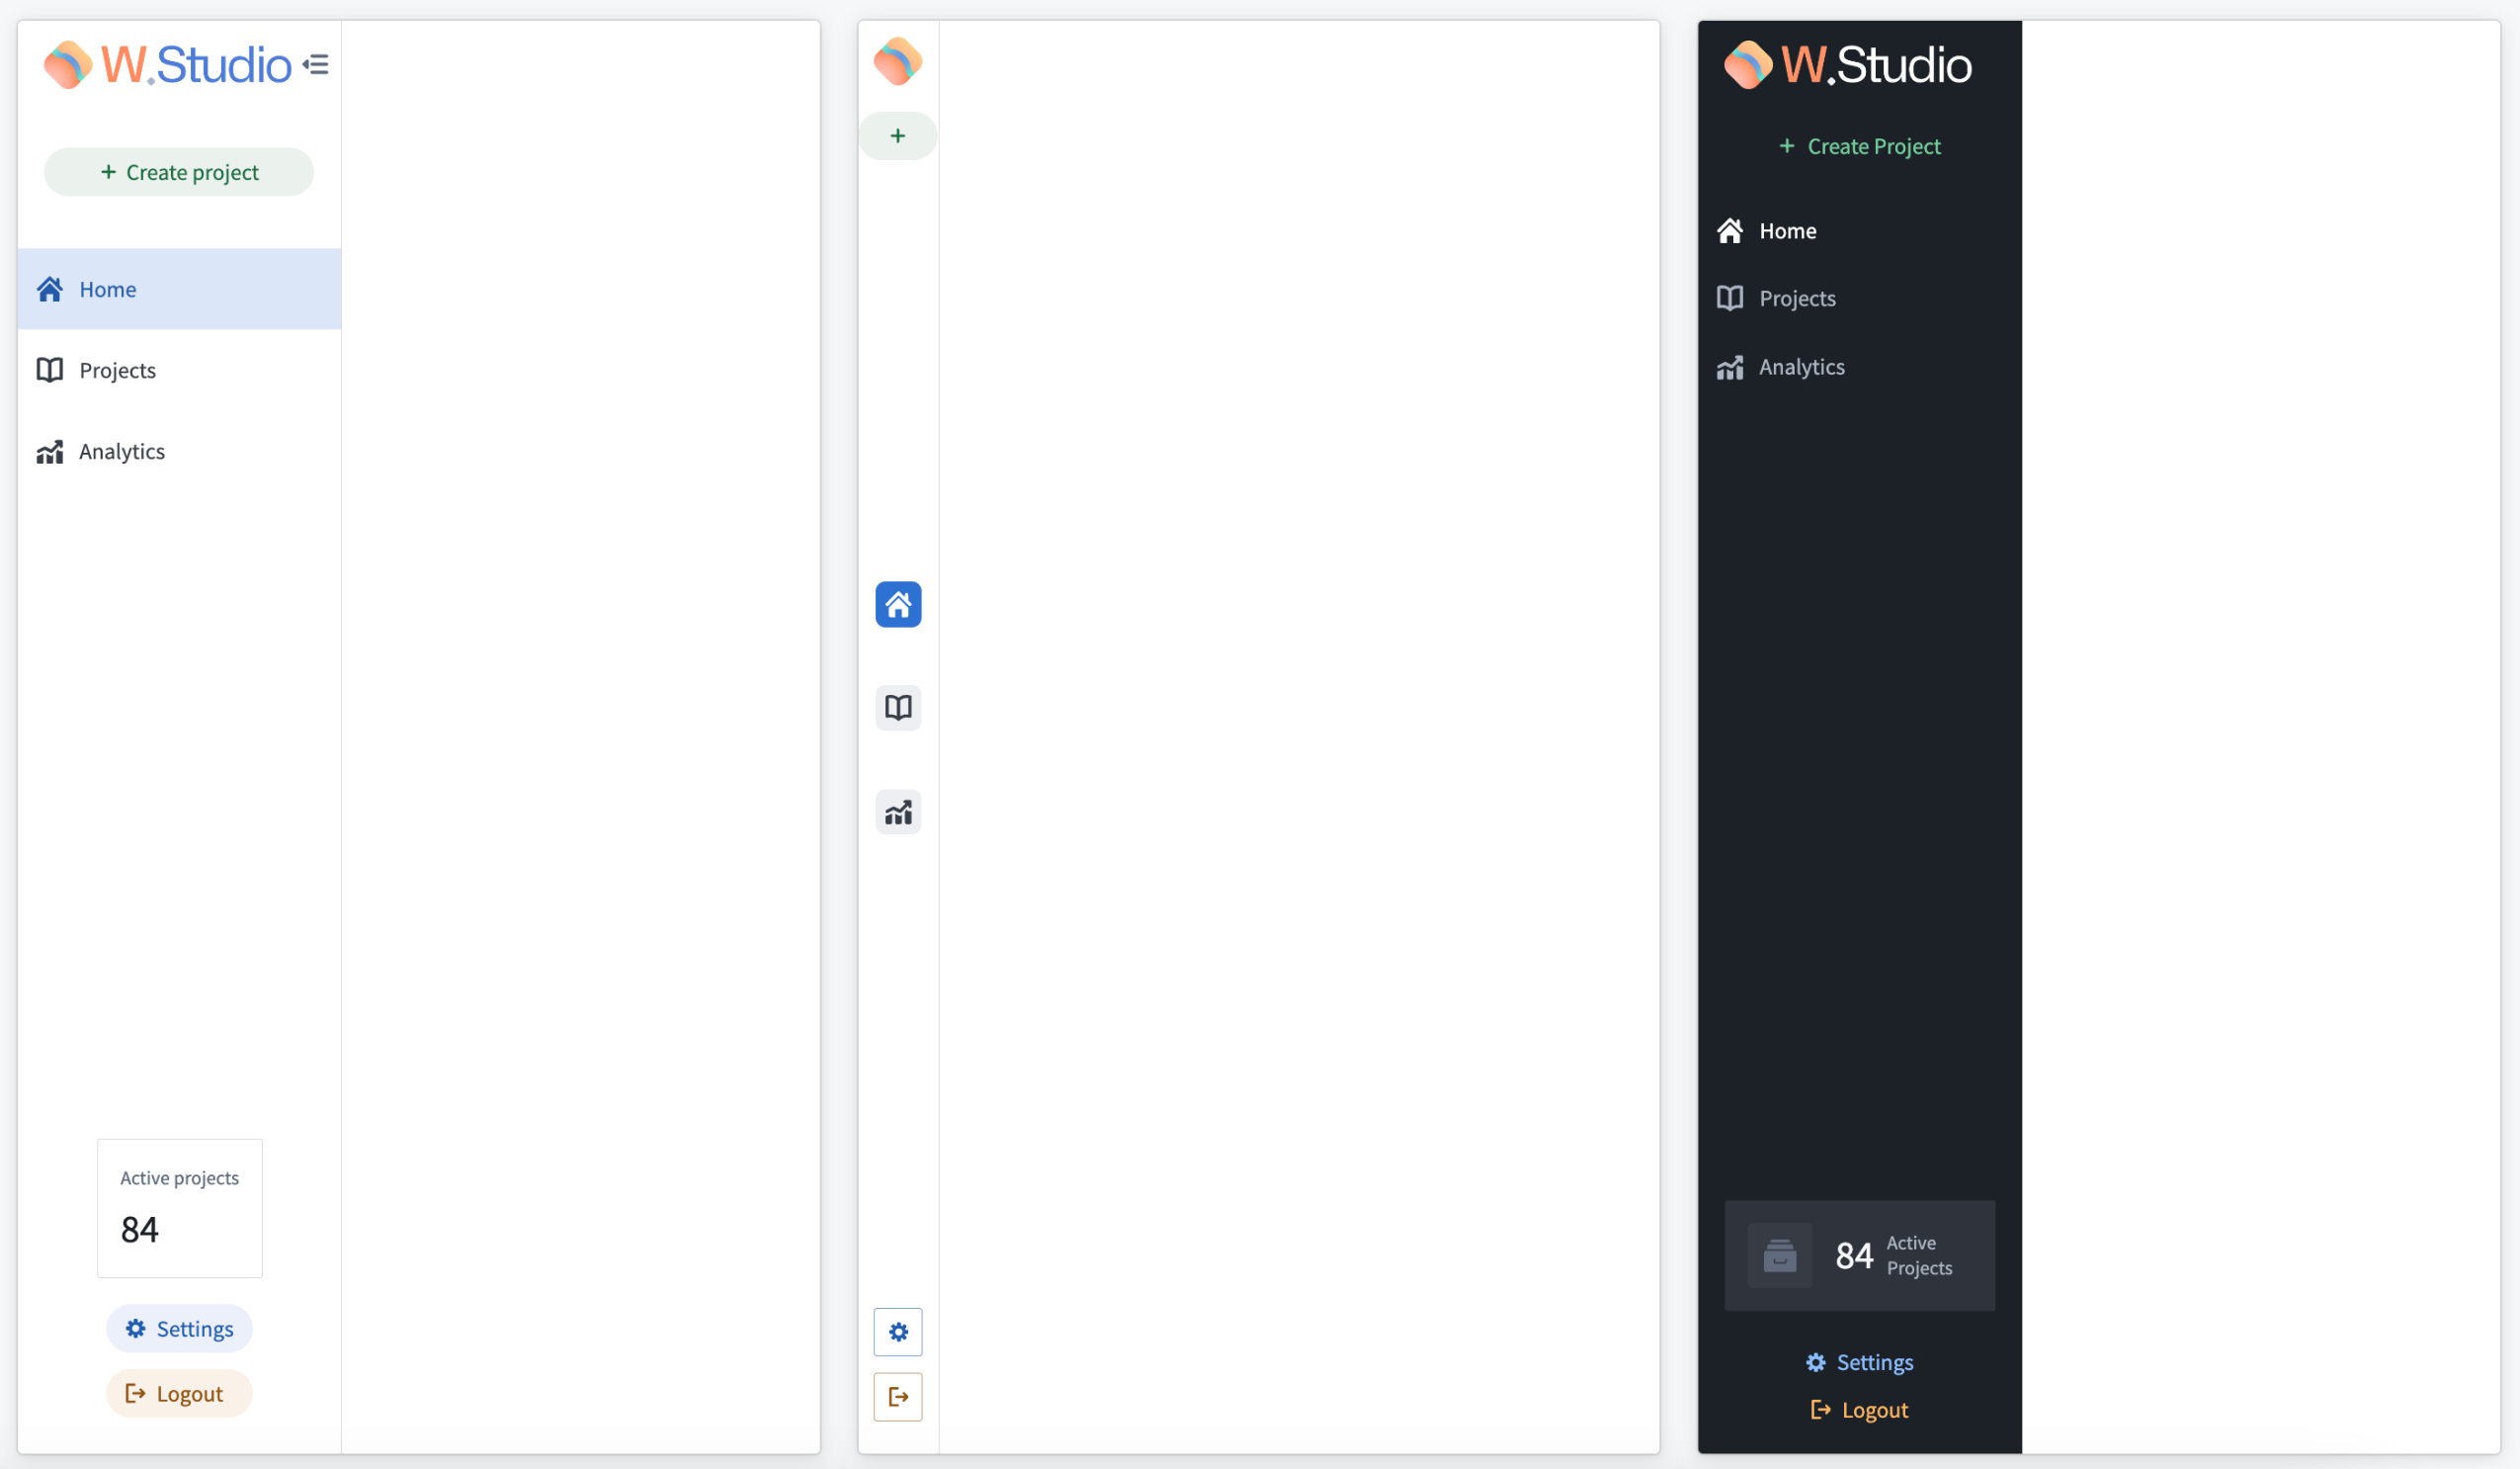Viewport: 2520px width, 1469px height.
Task: Click the archive box icon in the dark sidebar card
Action: [1780, 1256]
